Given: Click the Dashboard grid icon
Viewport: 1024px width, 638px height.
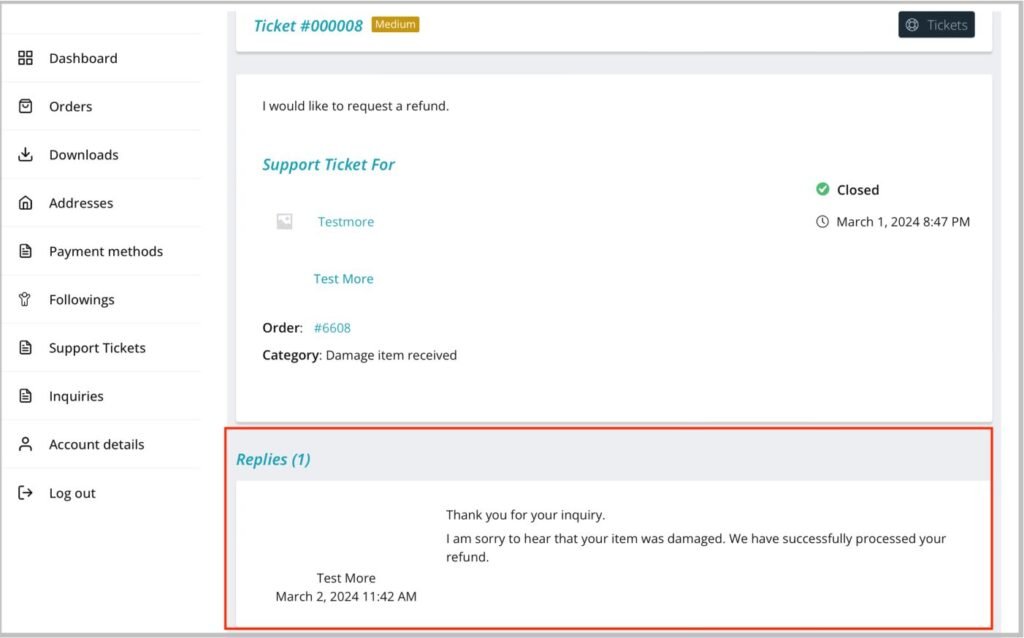Looking at the screenshot, I should click(26, 58).
